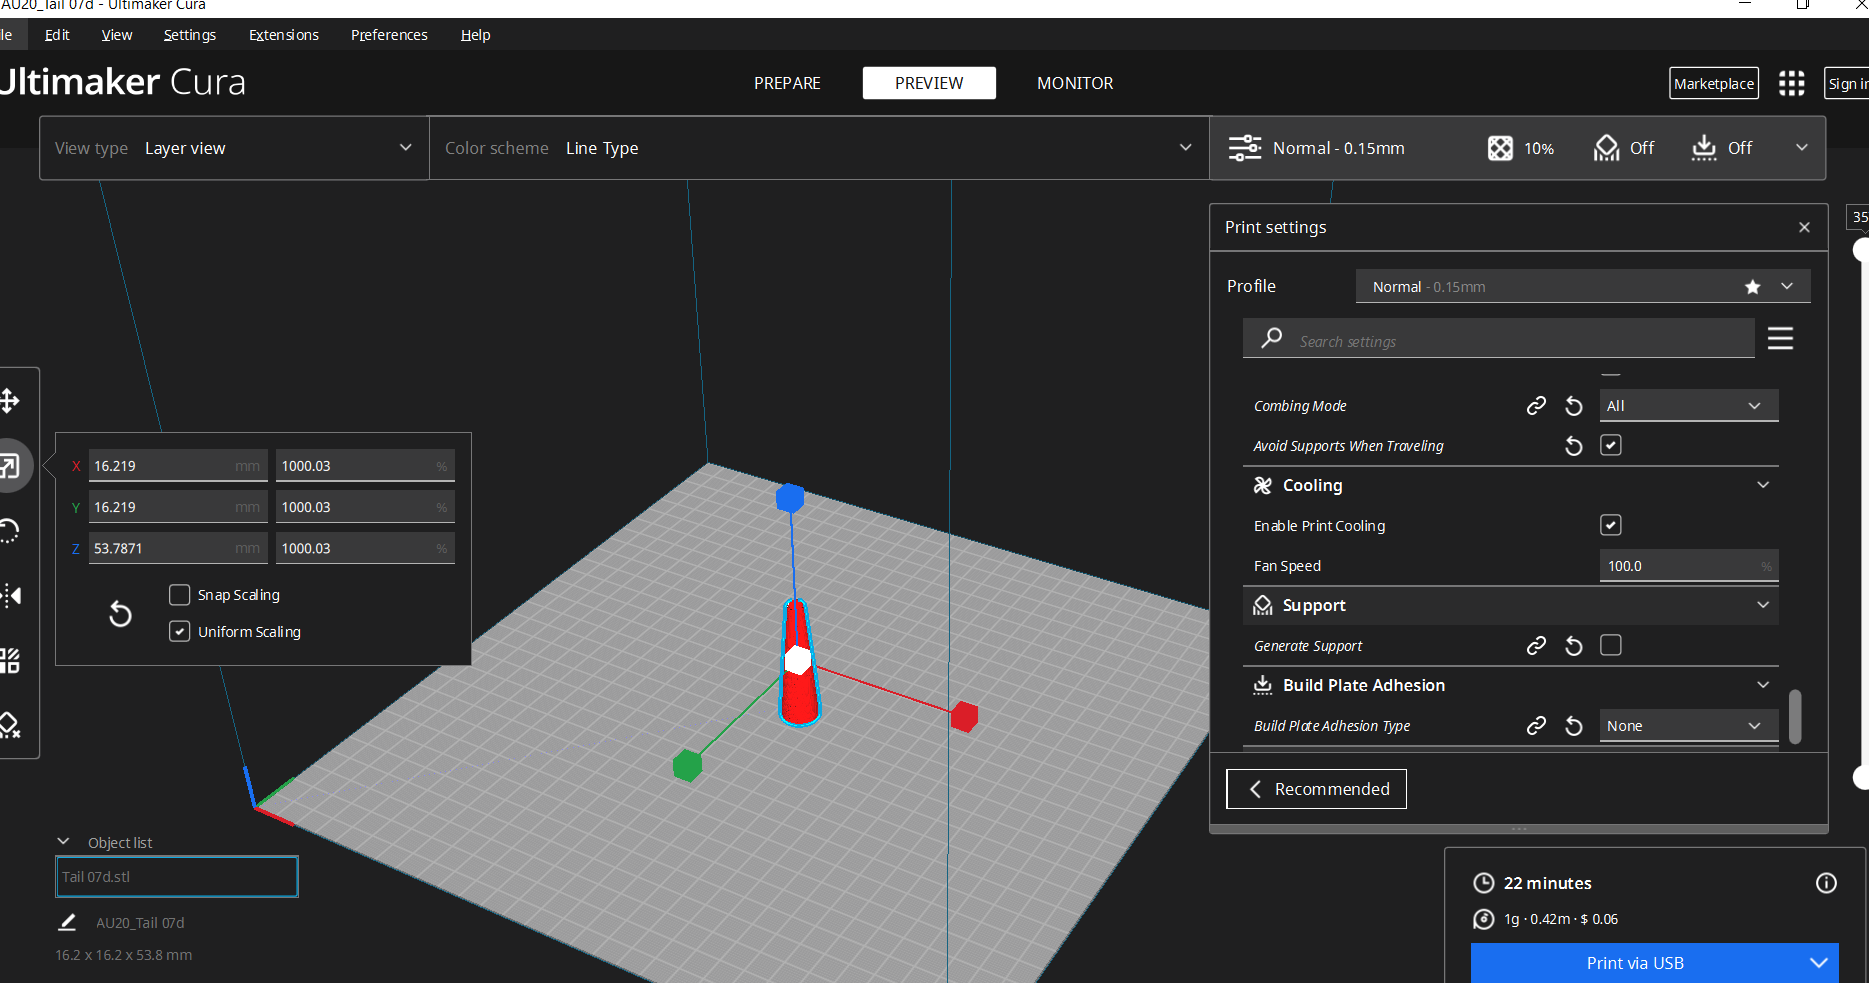This screenshot has width=1869, height=983.
Task: Click the infill 10% icon
Action: (x=1500, y=148)
